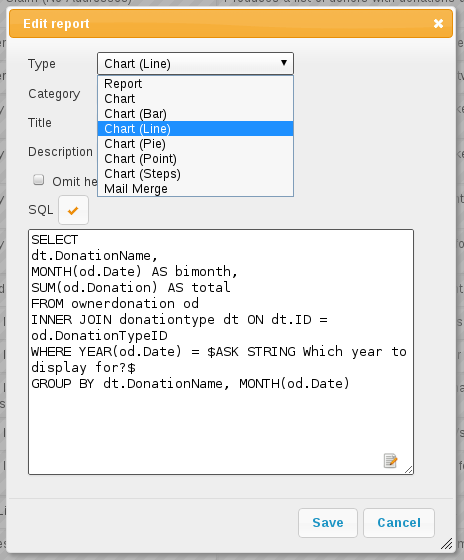This screenshot has height=560, width=464.
Task: Choose Chart (Point) option
Action: tap(195, 159)
